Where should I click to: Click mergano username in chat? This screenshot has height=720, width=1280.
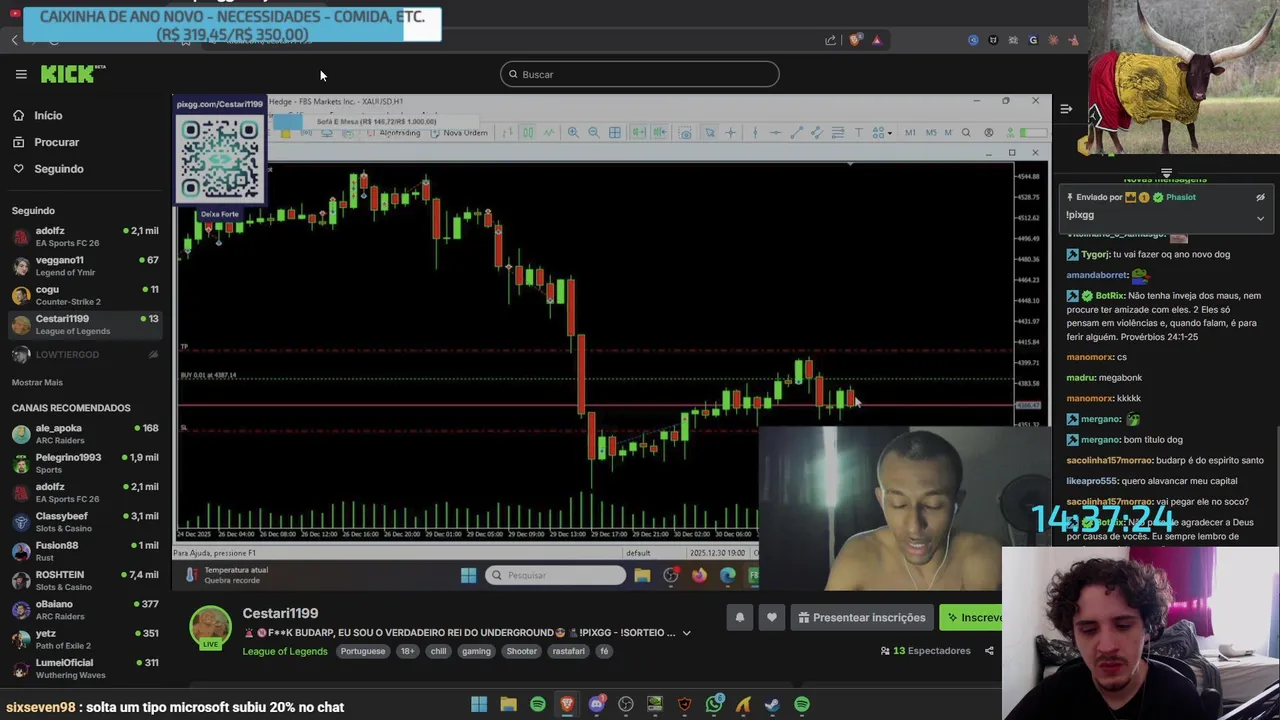point(1100,419)
